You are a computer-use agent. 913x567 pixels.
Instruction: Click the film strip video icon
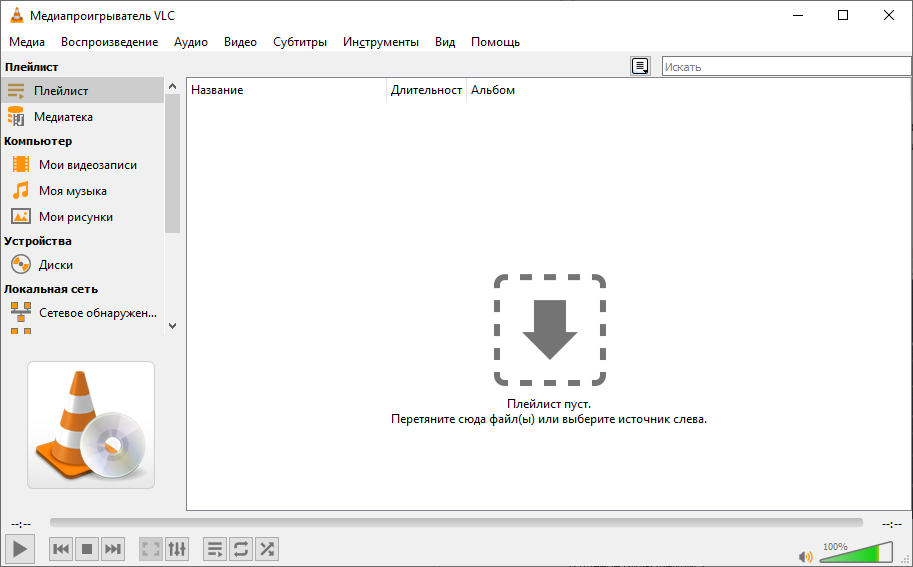pyautogui.click(x=21, y=164)
